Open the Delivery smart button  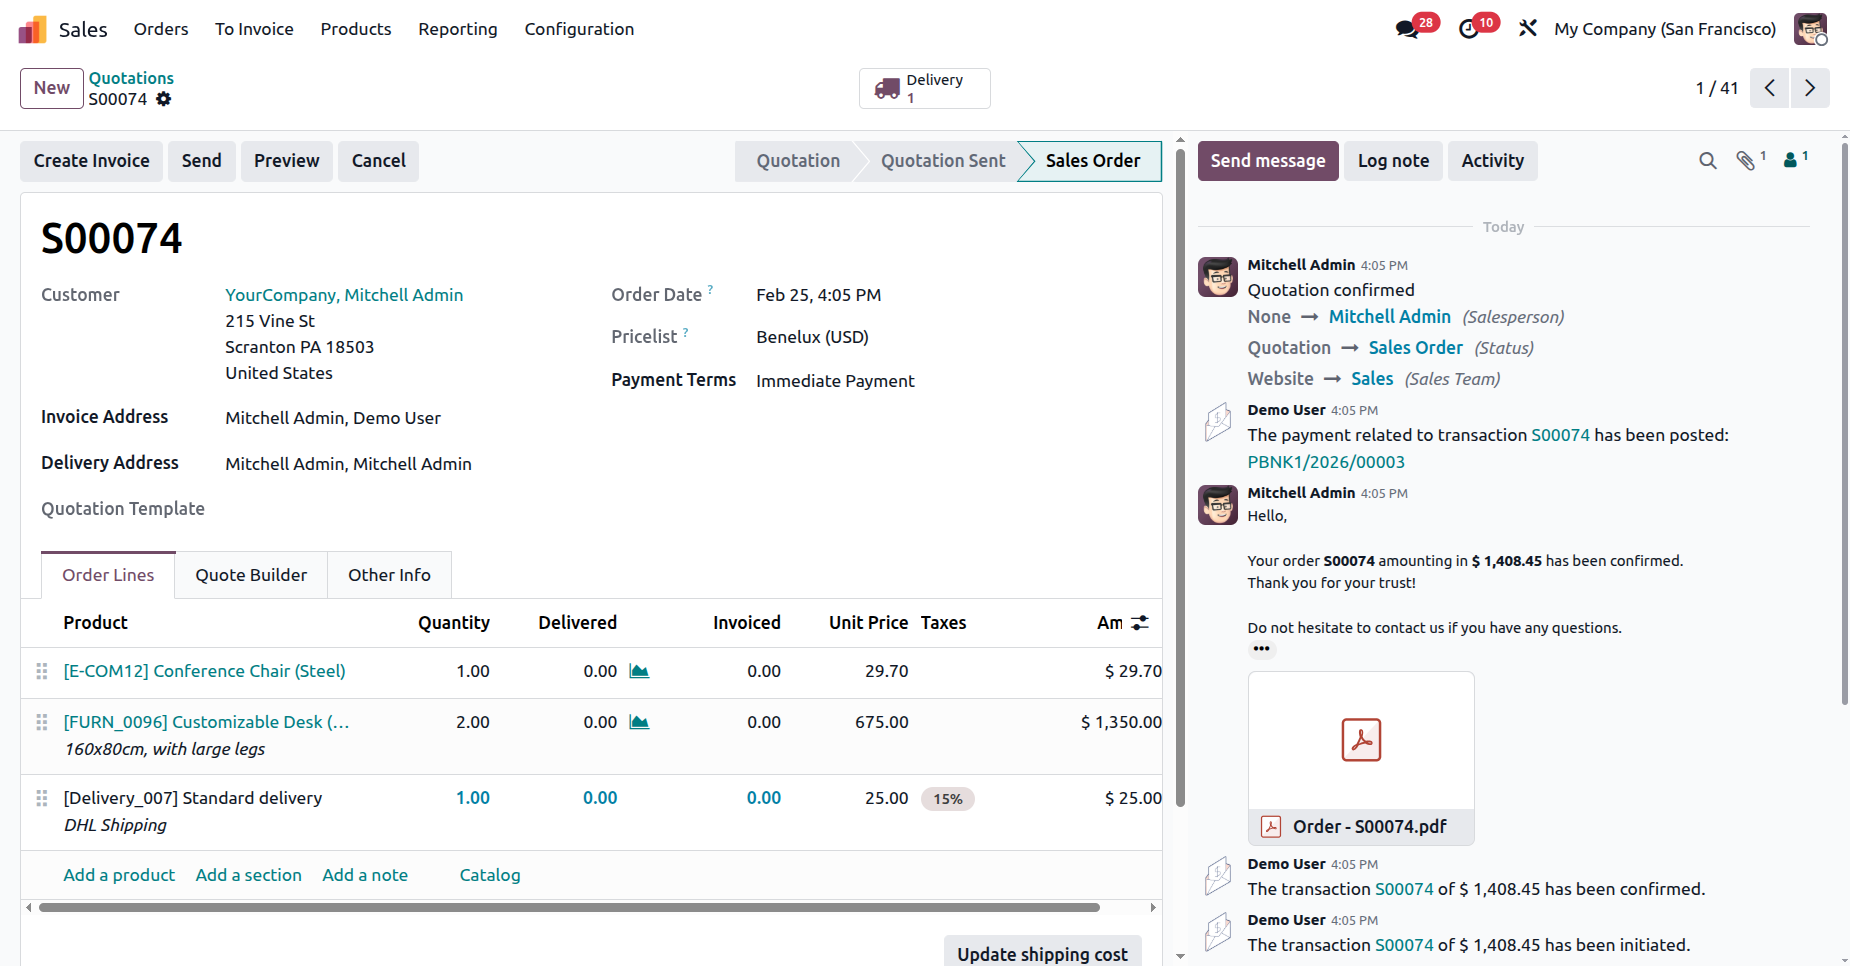coord(924,88)
